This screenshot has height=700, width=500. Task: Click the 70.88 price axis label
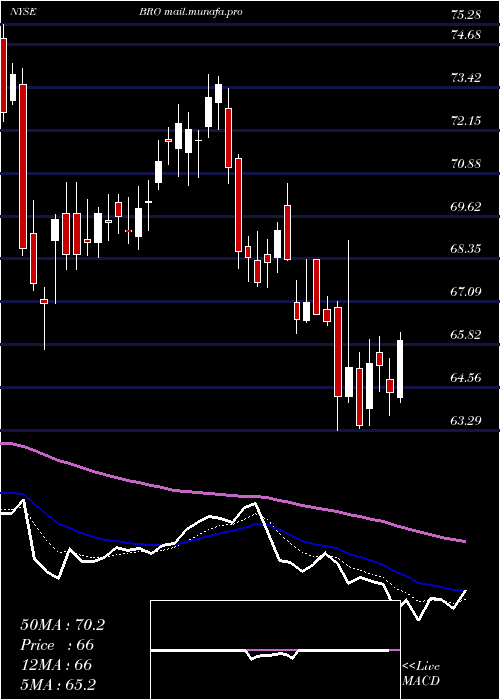pyautogui.click(x=466, y=163)
